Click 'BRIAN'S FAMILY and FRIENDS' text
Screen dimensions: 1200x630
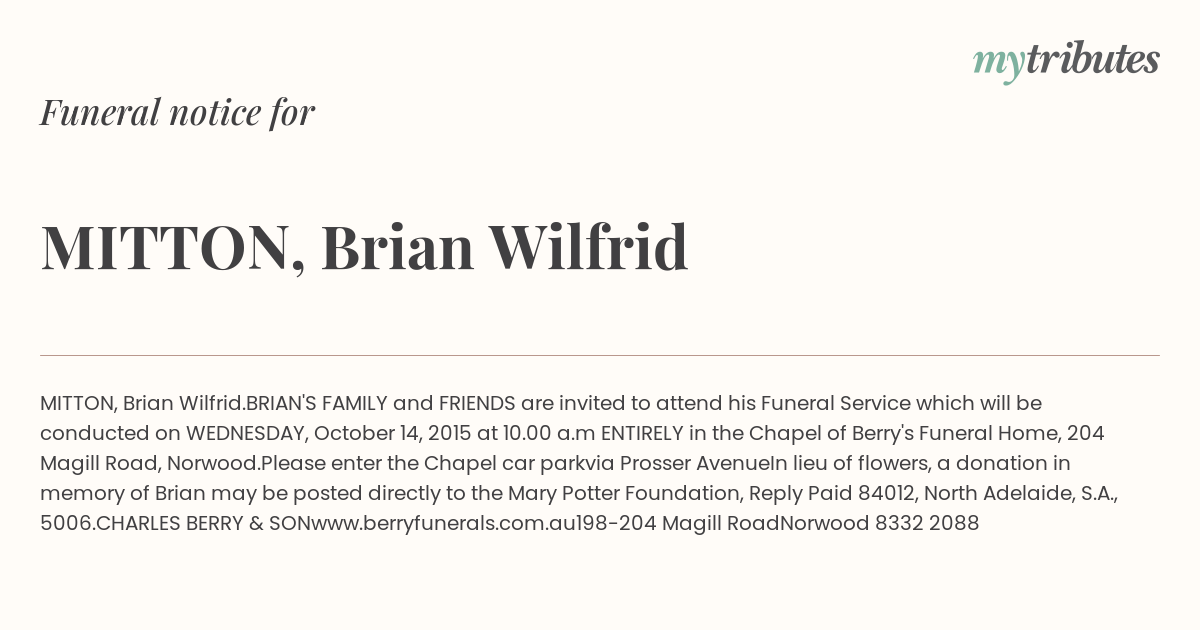[381, 403]
